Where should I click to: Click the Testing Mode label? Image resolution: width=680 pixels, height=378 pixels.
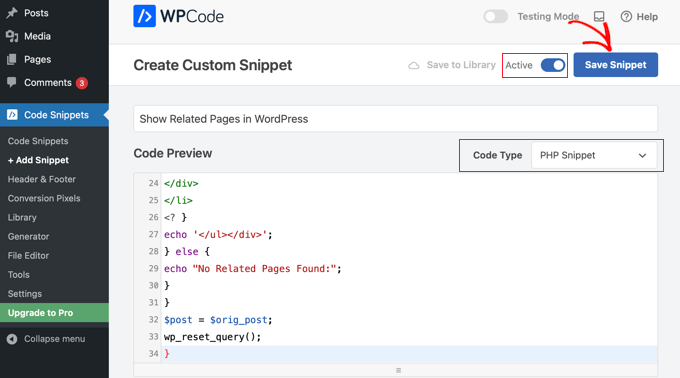(x=548, y=16)
